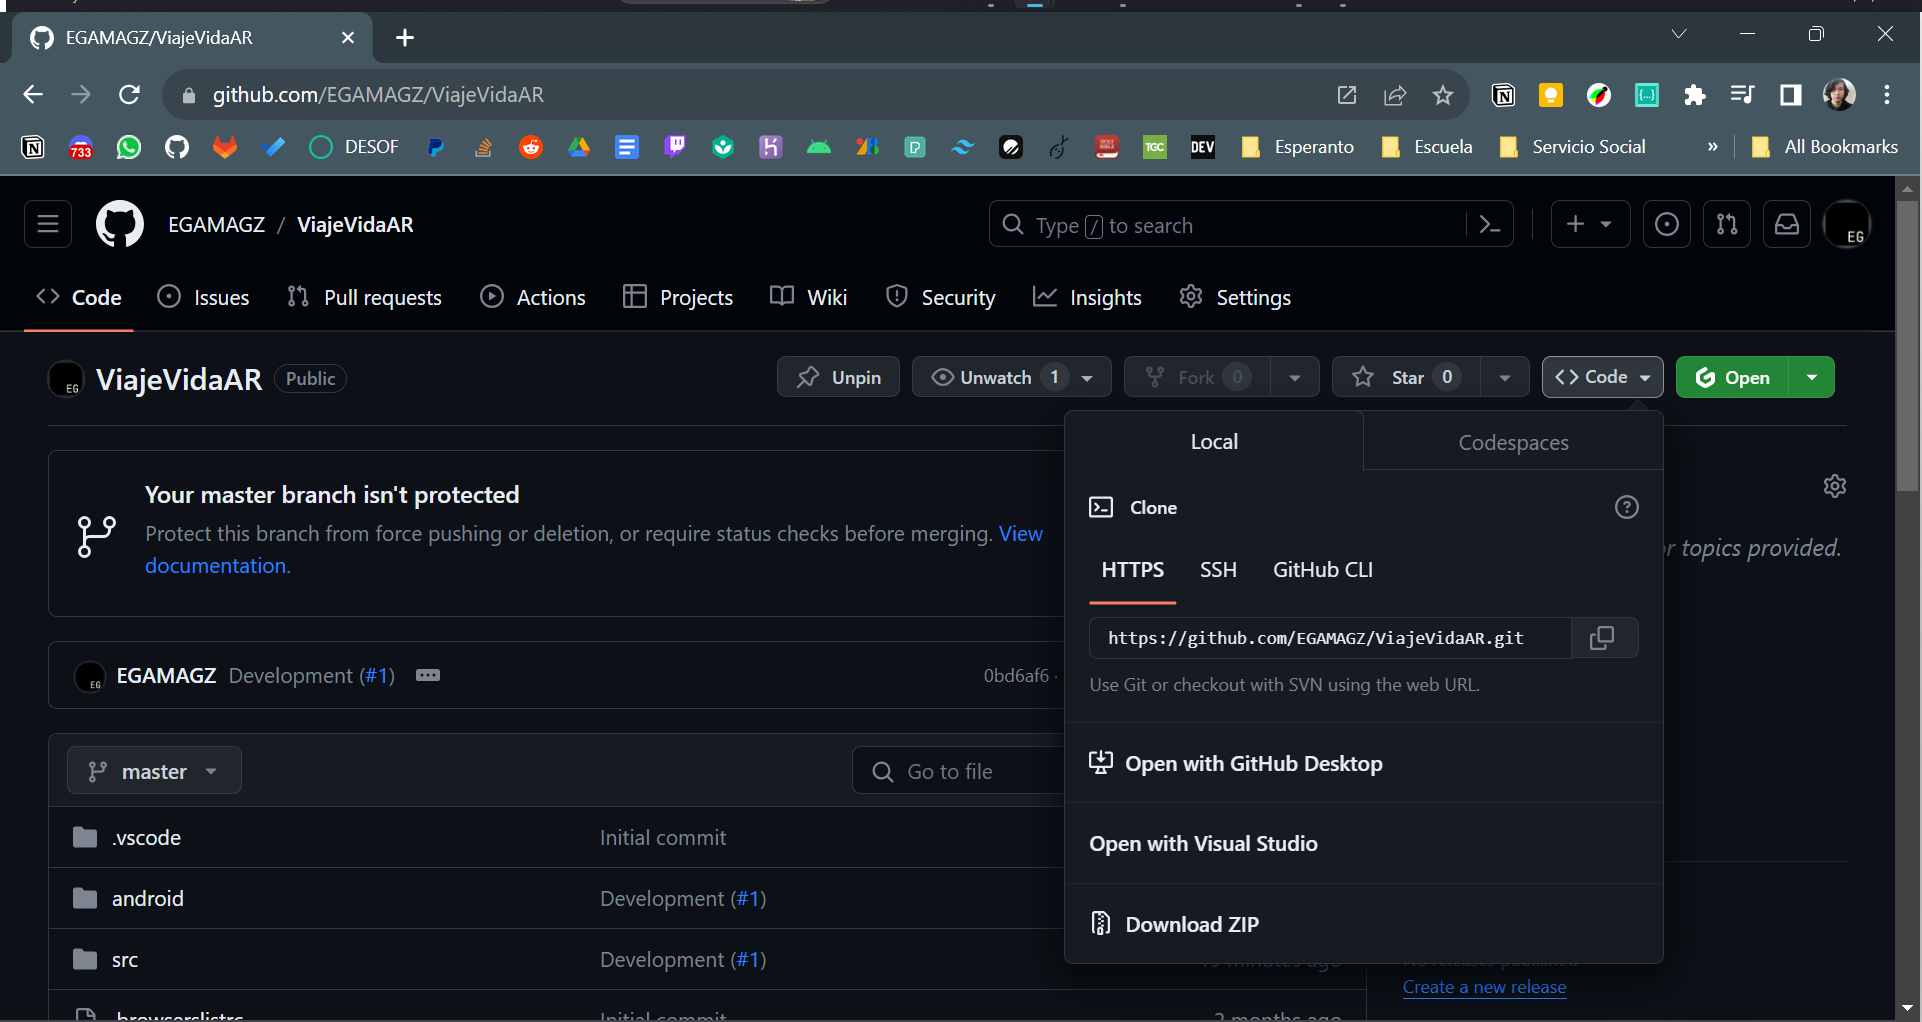Choose Open with Visual Studio
Image resolution: width=1922 pixels, height=1022 pixels.
(1364, 843)
